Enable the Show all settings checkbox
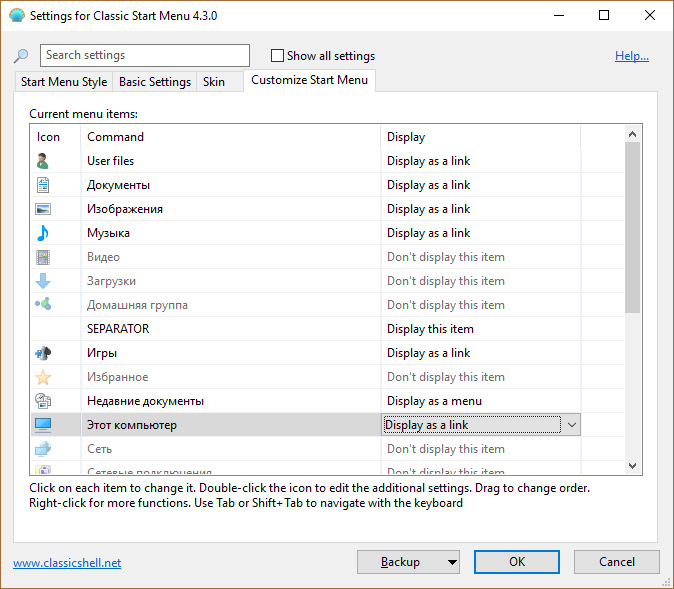Viewport: 674px width, 589px height. [278, 56]
